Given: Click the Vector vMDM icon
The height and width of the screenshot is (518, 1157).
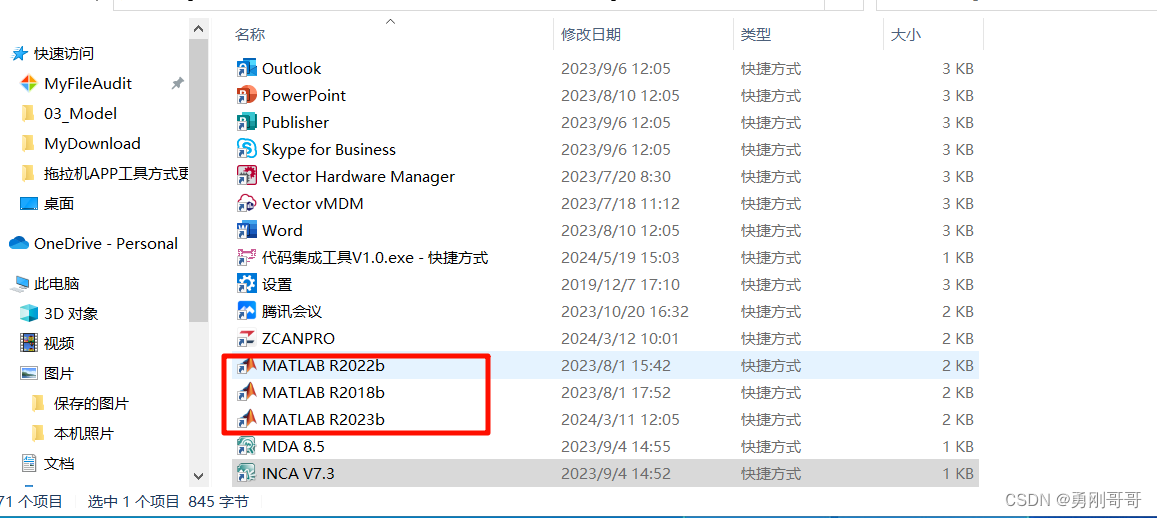Looking at the screenshot, I should (x=246, y=204).
